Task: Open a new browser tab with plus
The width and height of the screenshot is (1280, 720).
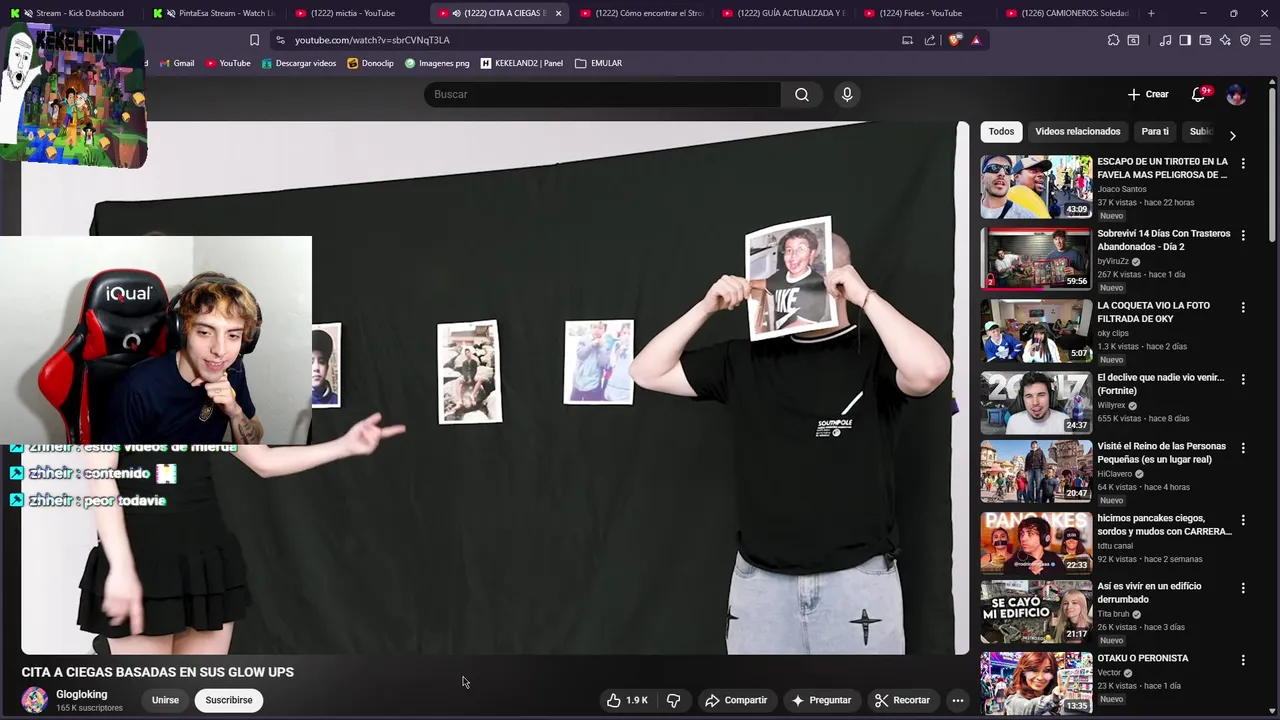Action: (1151, 13)
